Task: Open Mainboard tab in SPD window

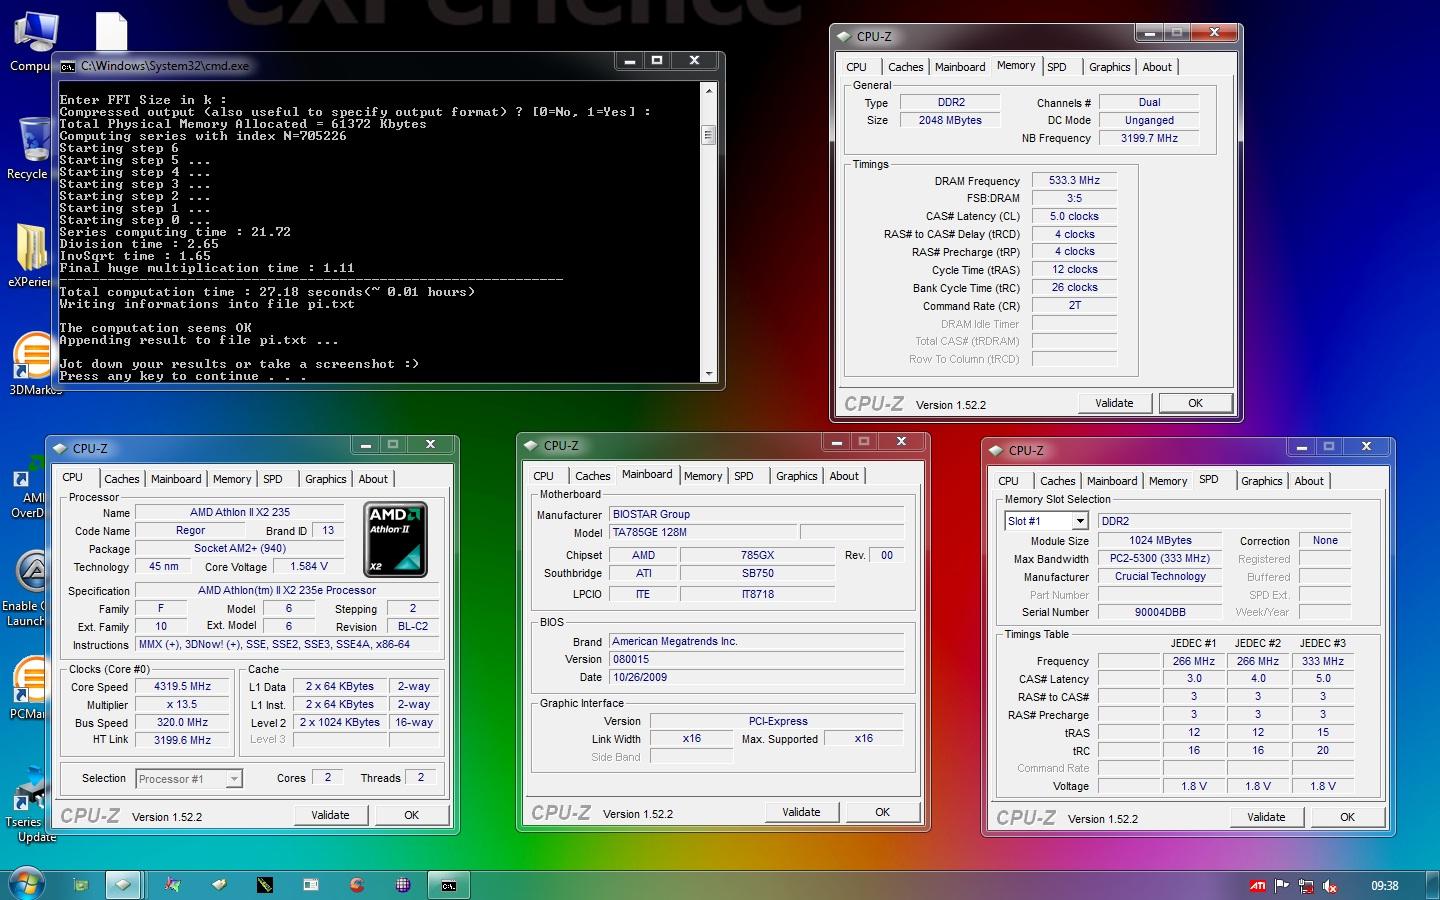Action: coord(1112,481)
